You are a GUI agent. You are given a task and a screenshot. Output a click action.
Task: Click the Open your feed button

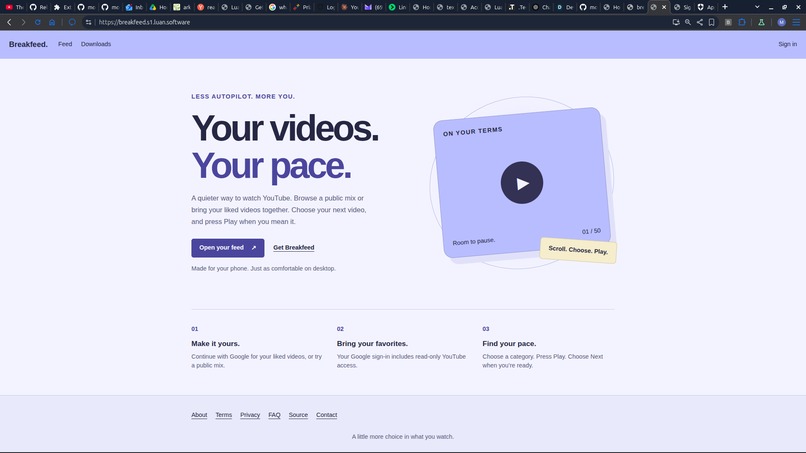[x=228, y=248]
